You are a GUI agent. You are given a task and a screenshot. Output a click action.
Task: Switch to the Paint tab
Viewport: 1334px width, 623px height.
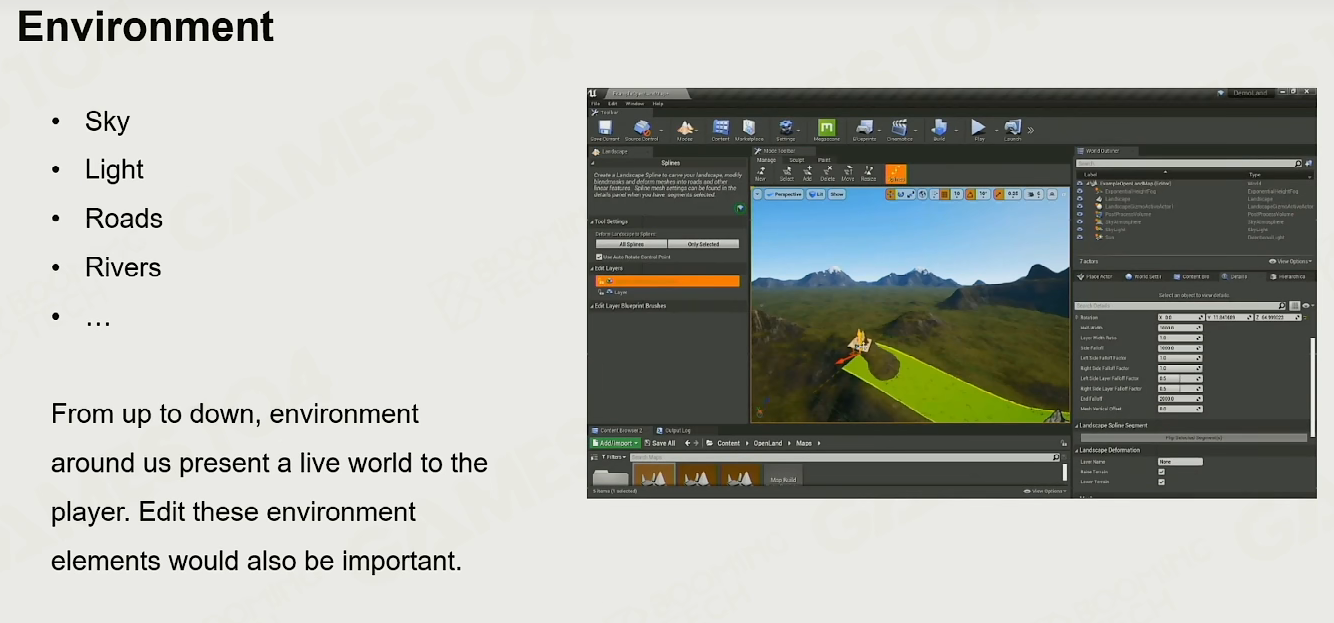pos(824,160)
